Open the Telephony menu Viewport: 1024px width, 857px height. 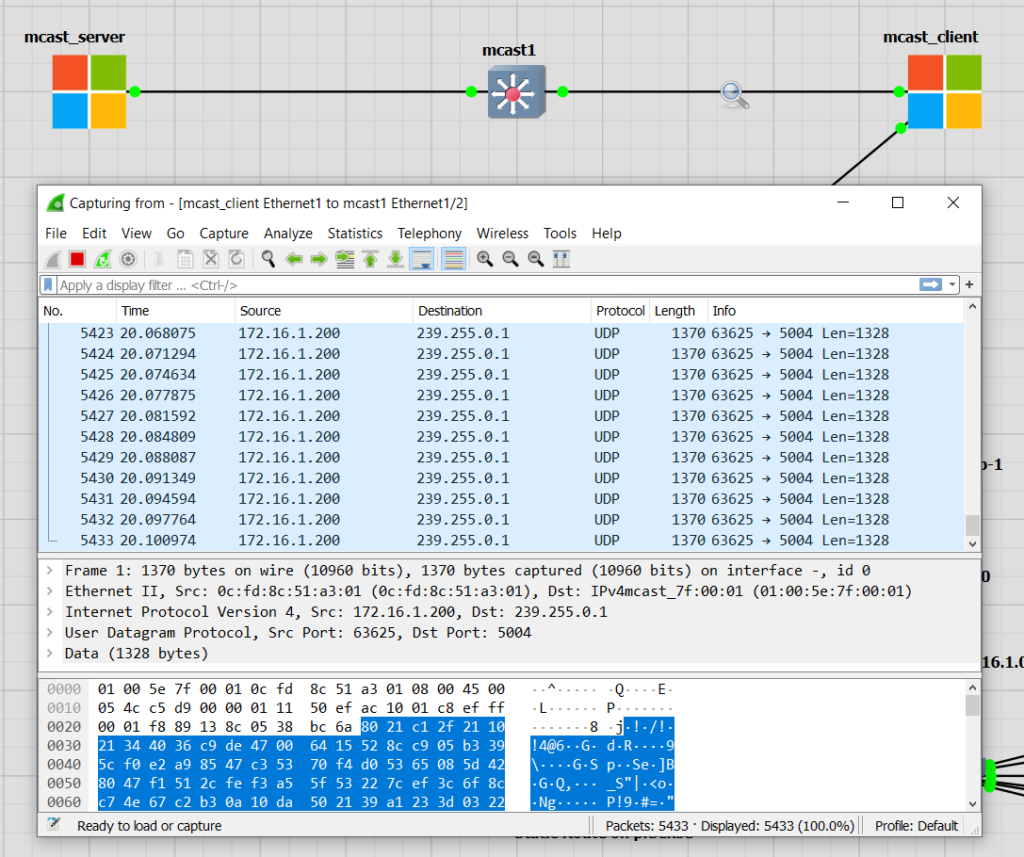429,233
